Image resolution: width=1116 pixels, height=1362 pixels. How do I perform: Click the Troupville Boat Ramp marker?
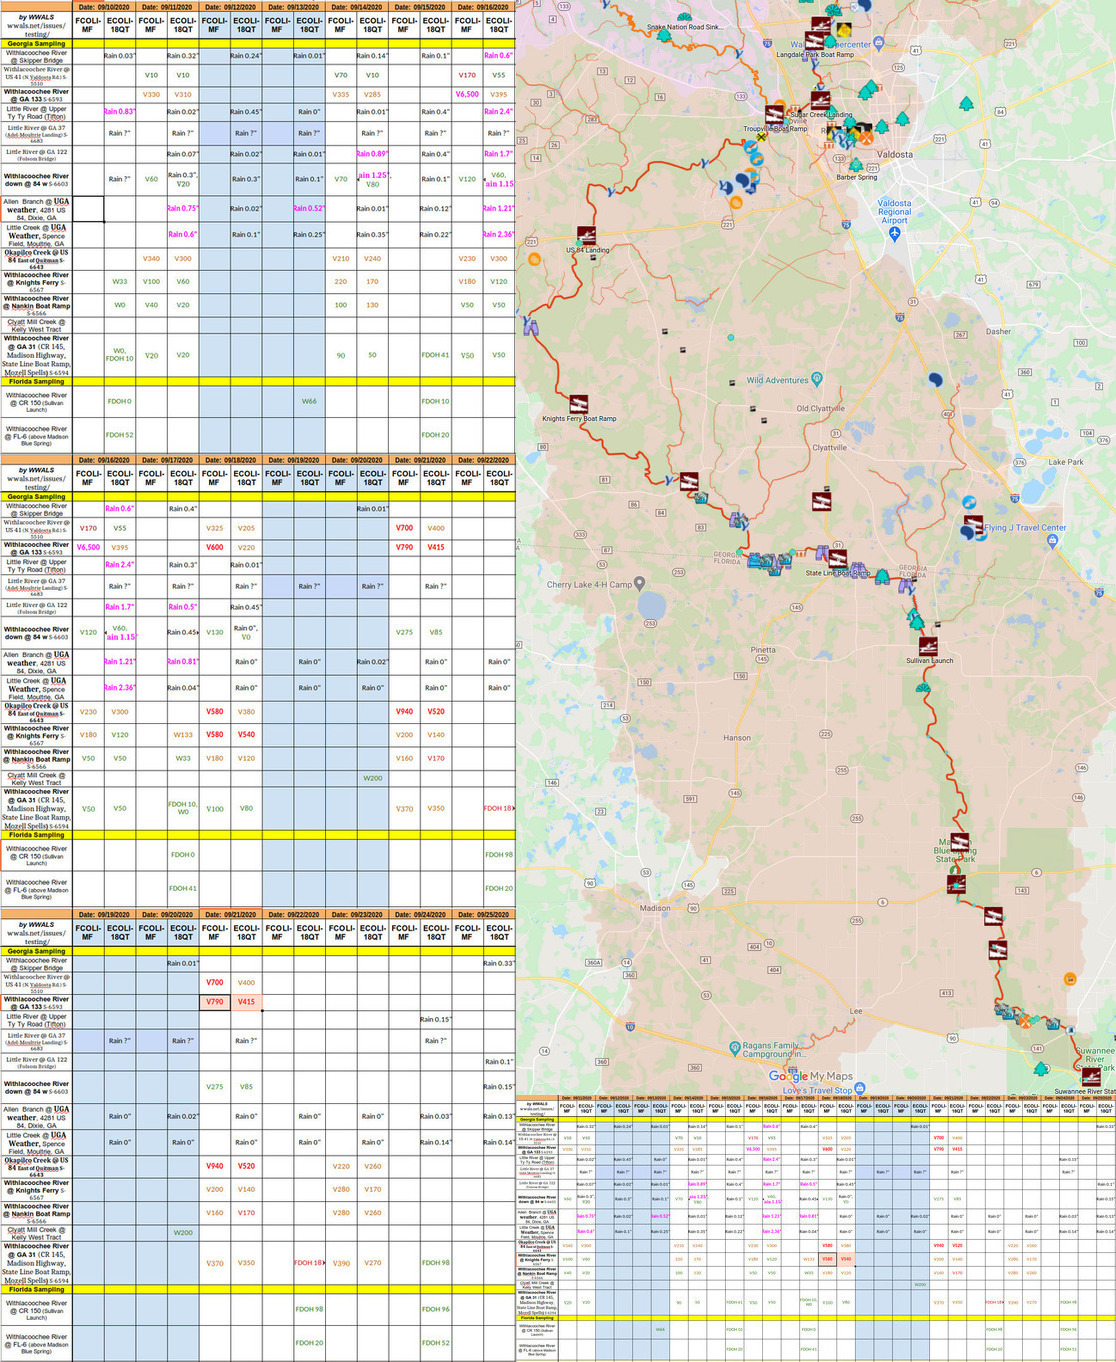pyautogui.click(x=776, y=115)
